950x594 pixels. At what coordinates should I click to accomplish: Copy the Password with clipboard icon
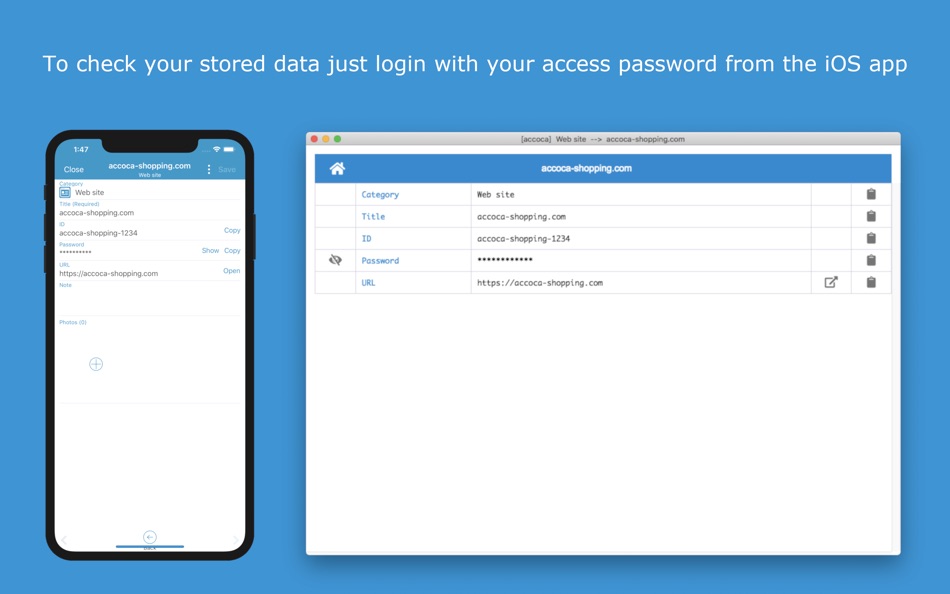[871, 260]
